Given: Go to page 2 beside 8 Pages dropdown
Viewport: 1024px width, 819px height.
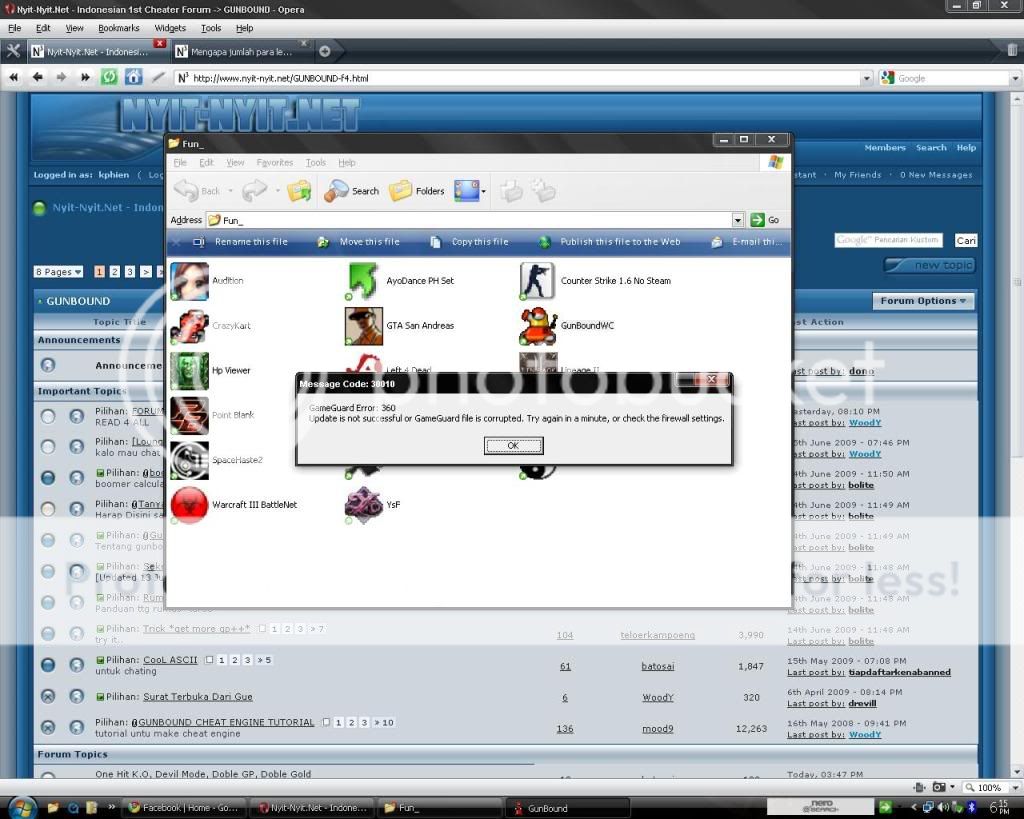Looking at the screenshot, I should (114, 272).
